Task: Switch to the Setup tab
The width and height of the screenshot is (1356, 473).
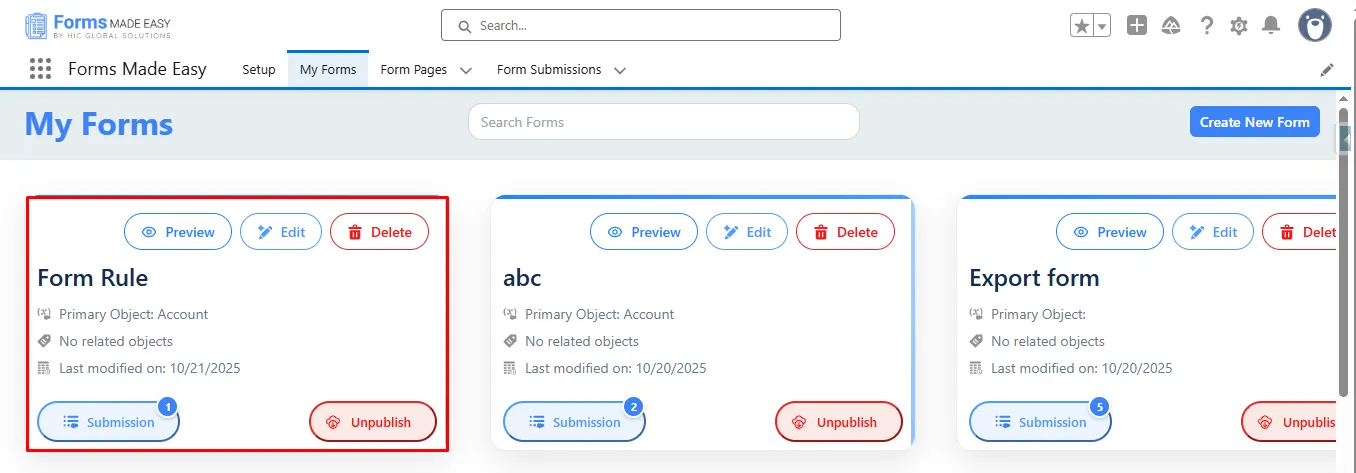Action: coord(259,70)
